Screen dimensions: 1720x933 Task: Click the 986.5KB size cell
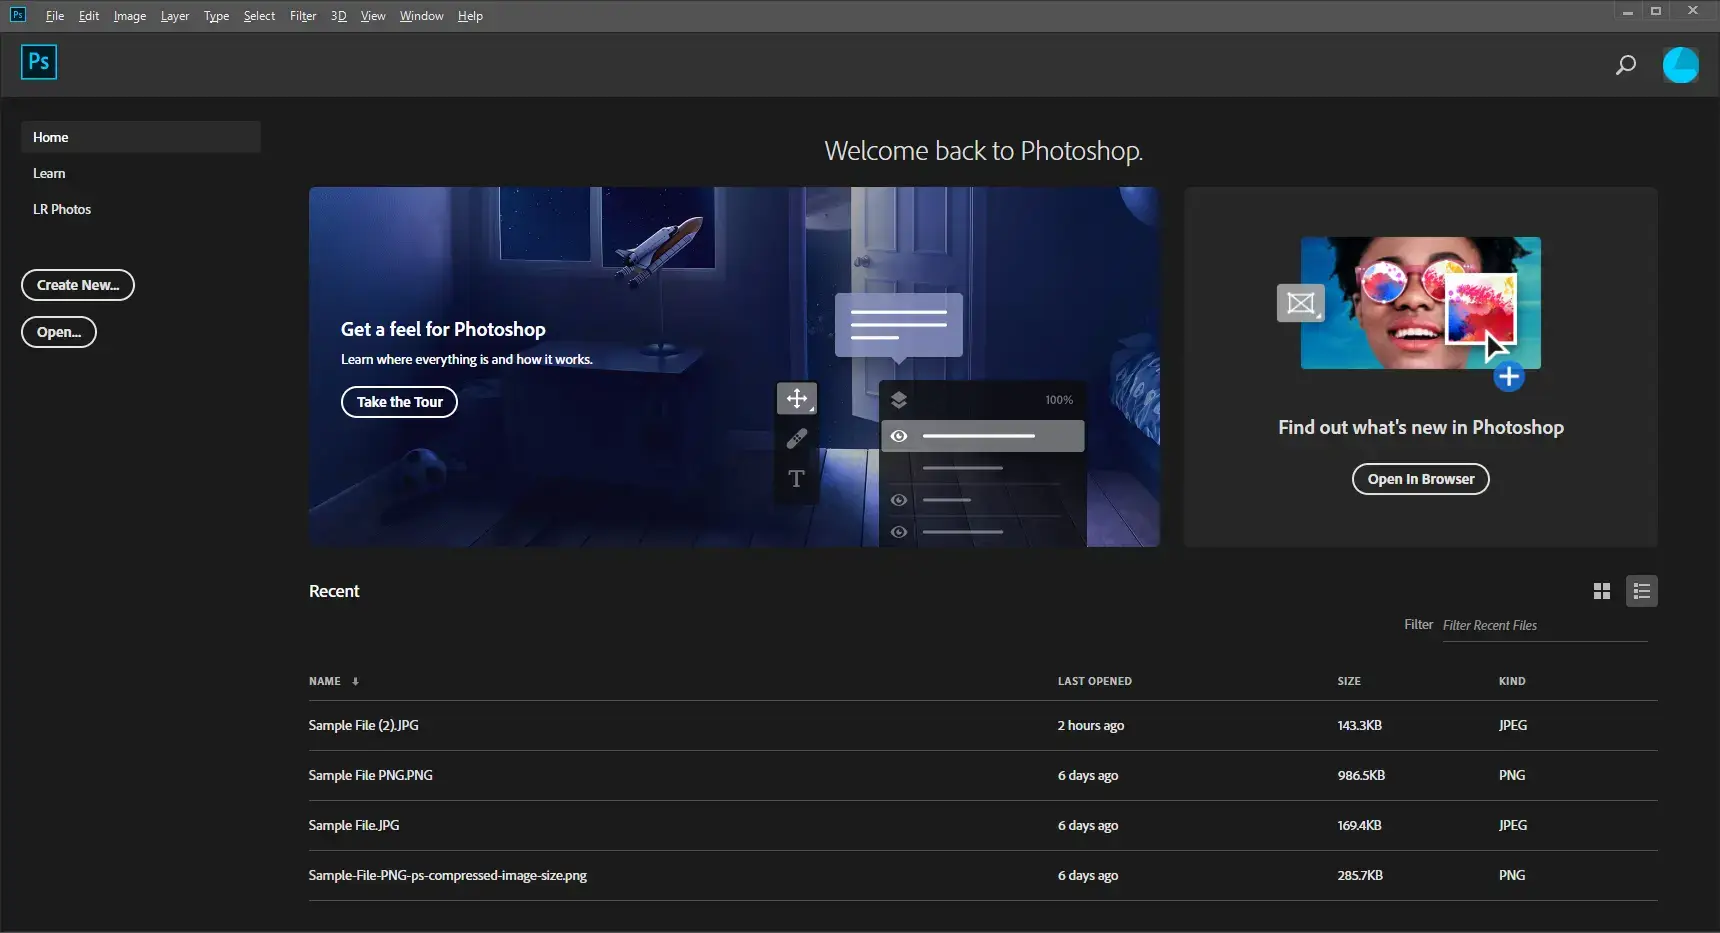click(x=1361, y=775)
